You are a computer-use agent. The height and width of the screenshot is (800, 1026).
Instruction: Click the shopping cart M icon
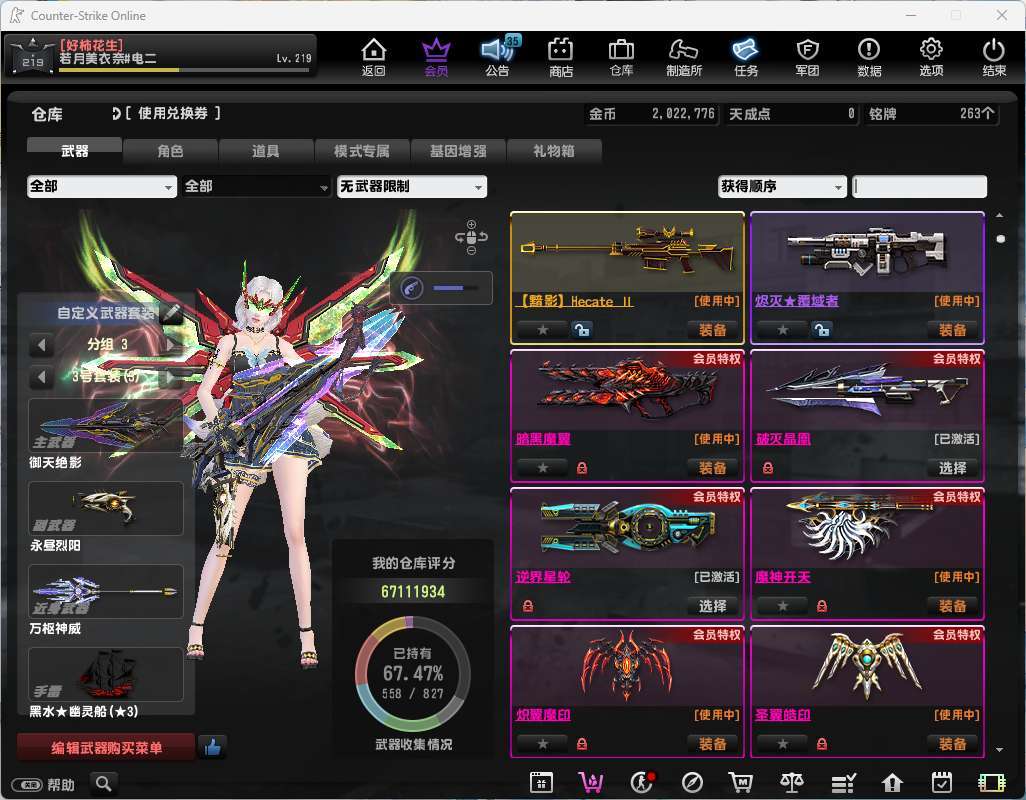pyautogui.click(x=741, y=782)
